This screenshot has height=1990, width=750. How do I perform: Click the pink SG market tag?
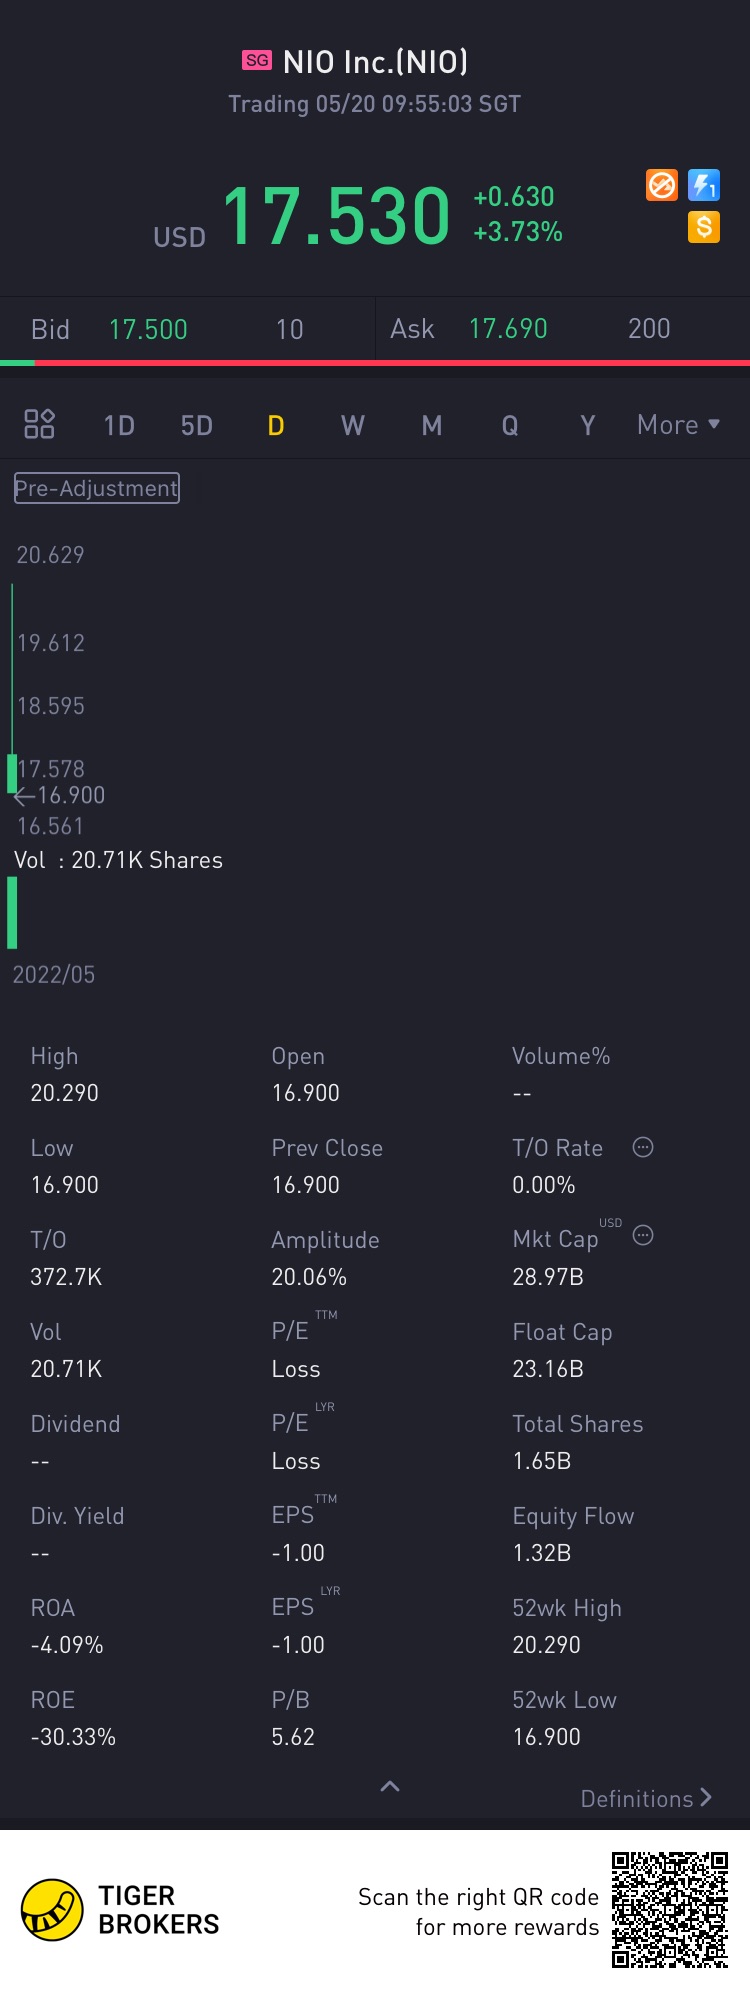pyautogui.click(x=257, y=60)
